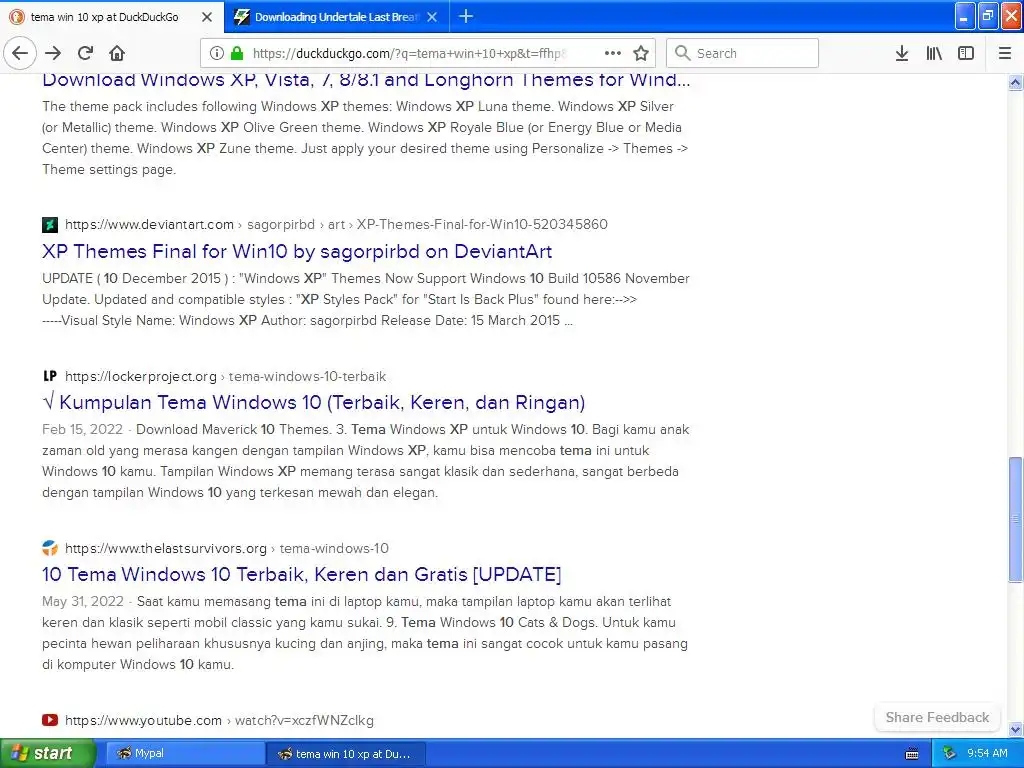Screen dimensions: 1024x768
Task: Reload the current page
Action: point(86,54)
